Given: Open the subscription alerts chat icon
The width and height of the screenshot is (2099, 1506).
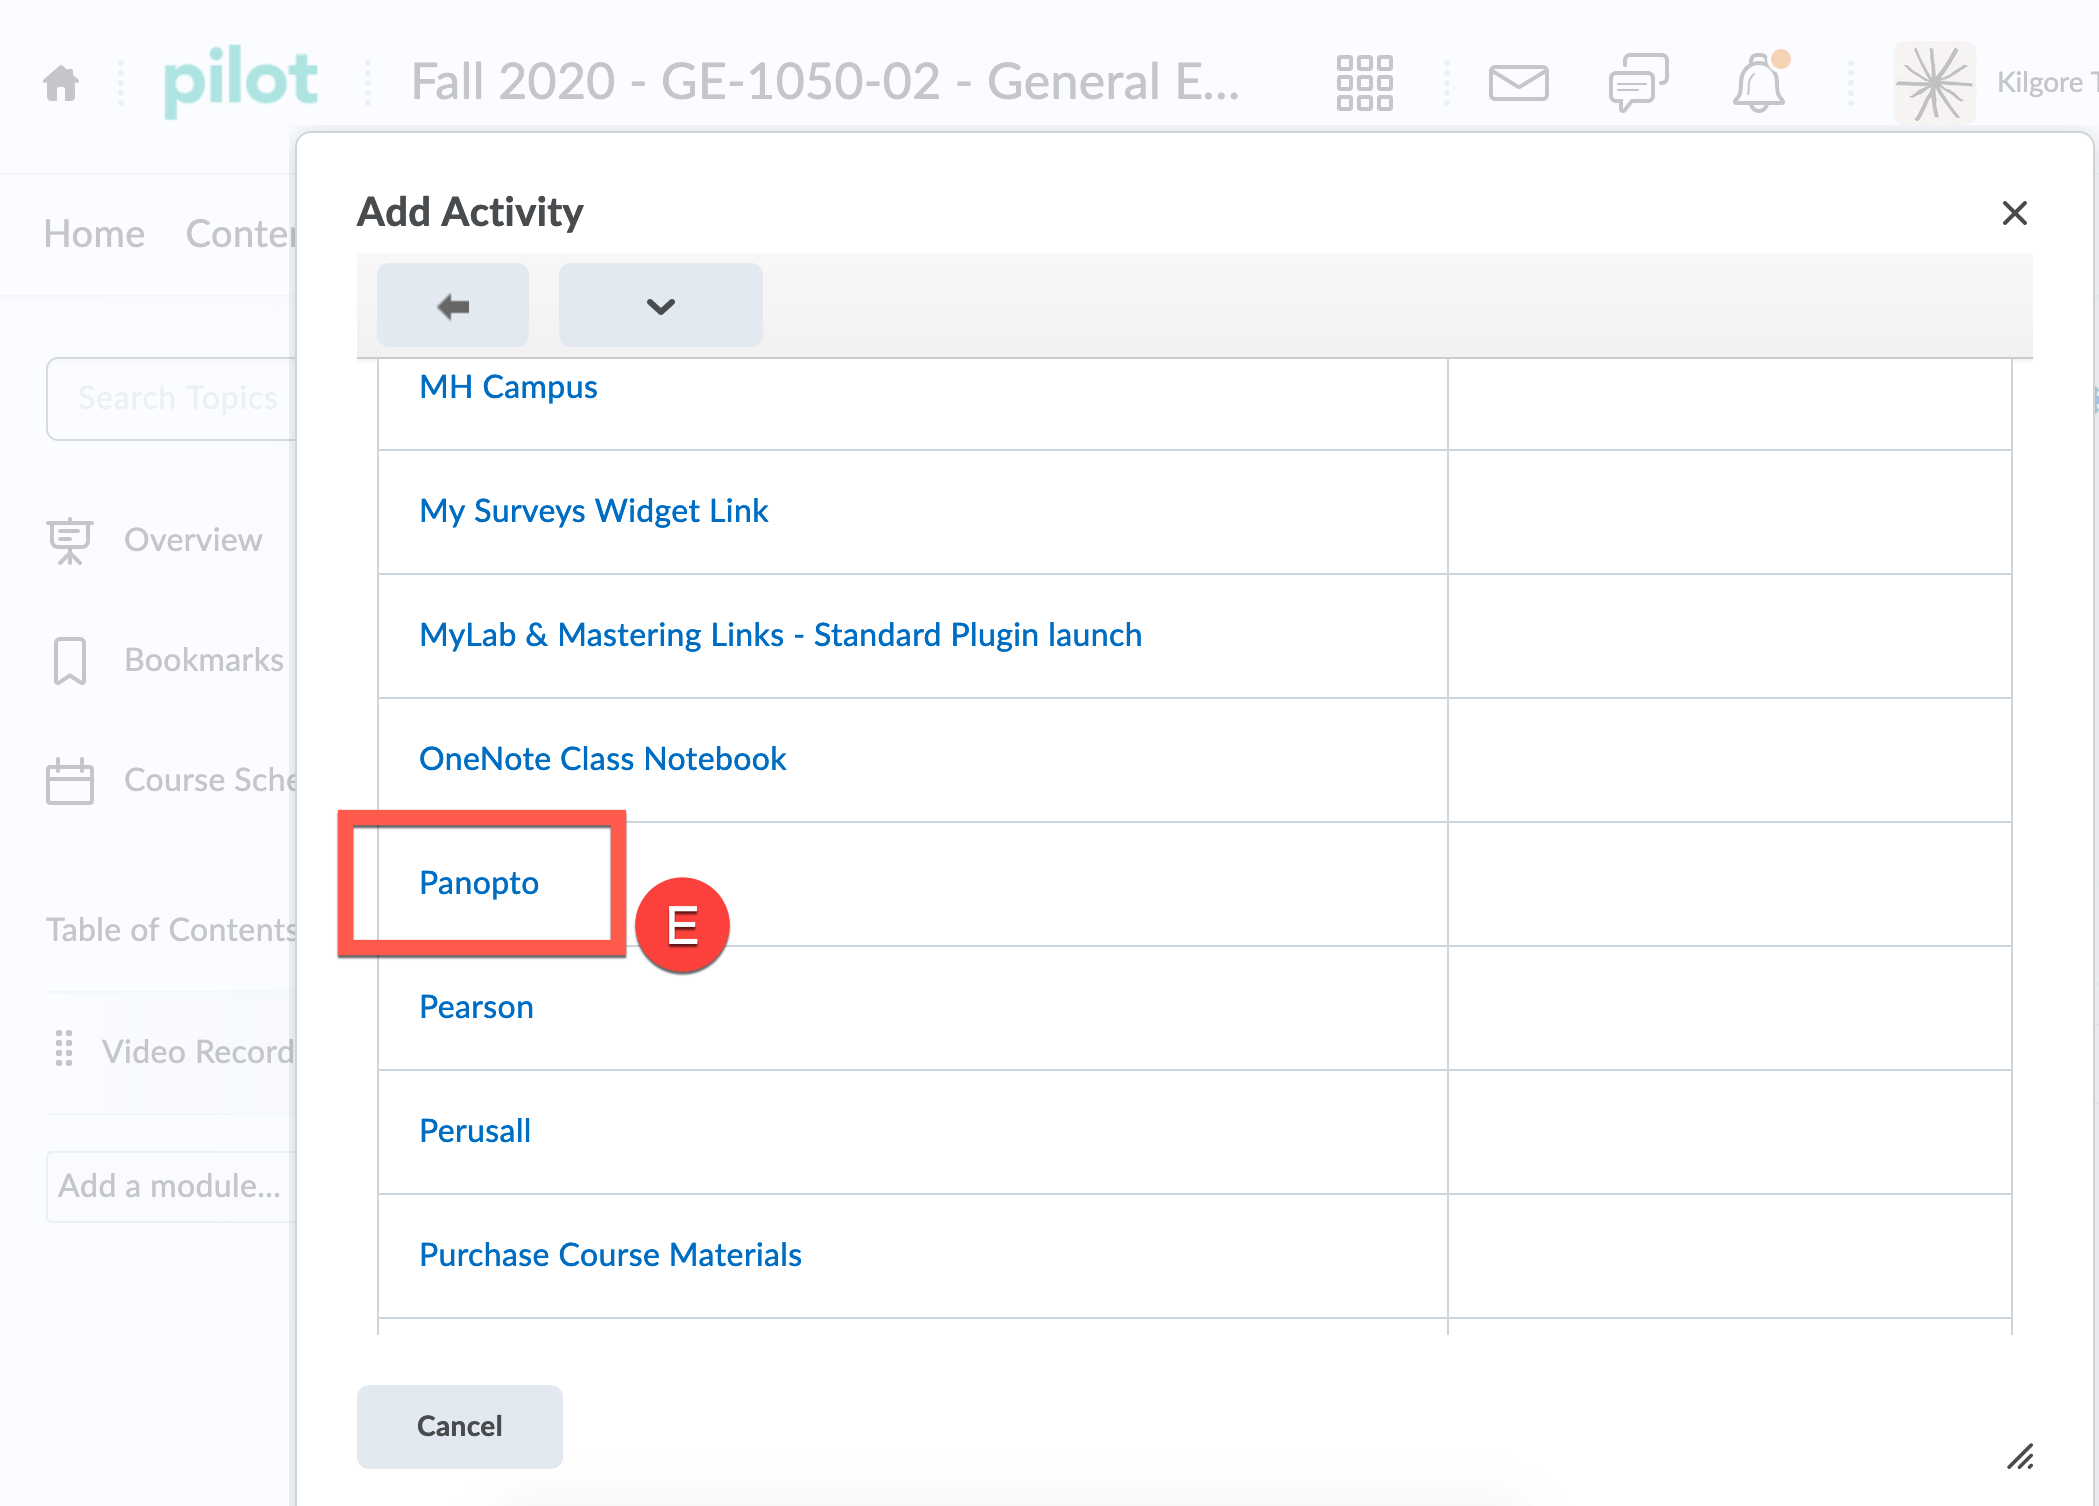Looking at the screenshot, I should click(1638, 82).
